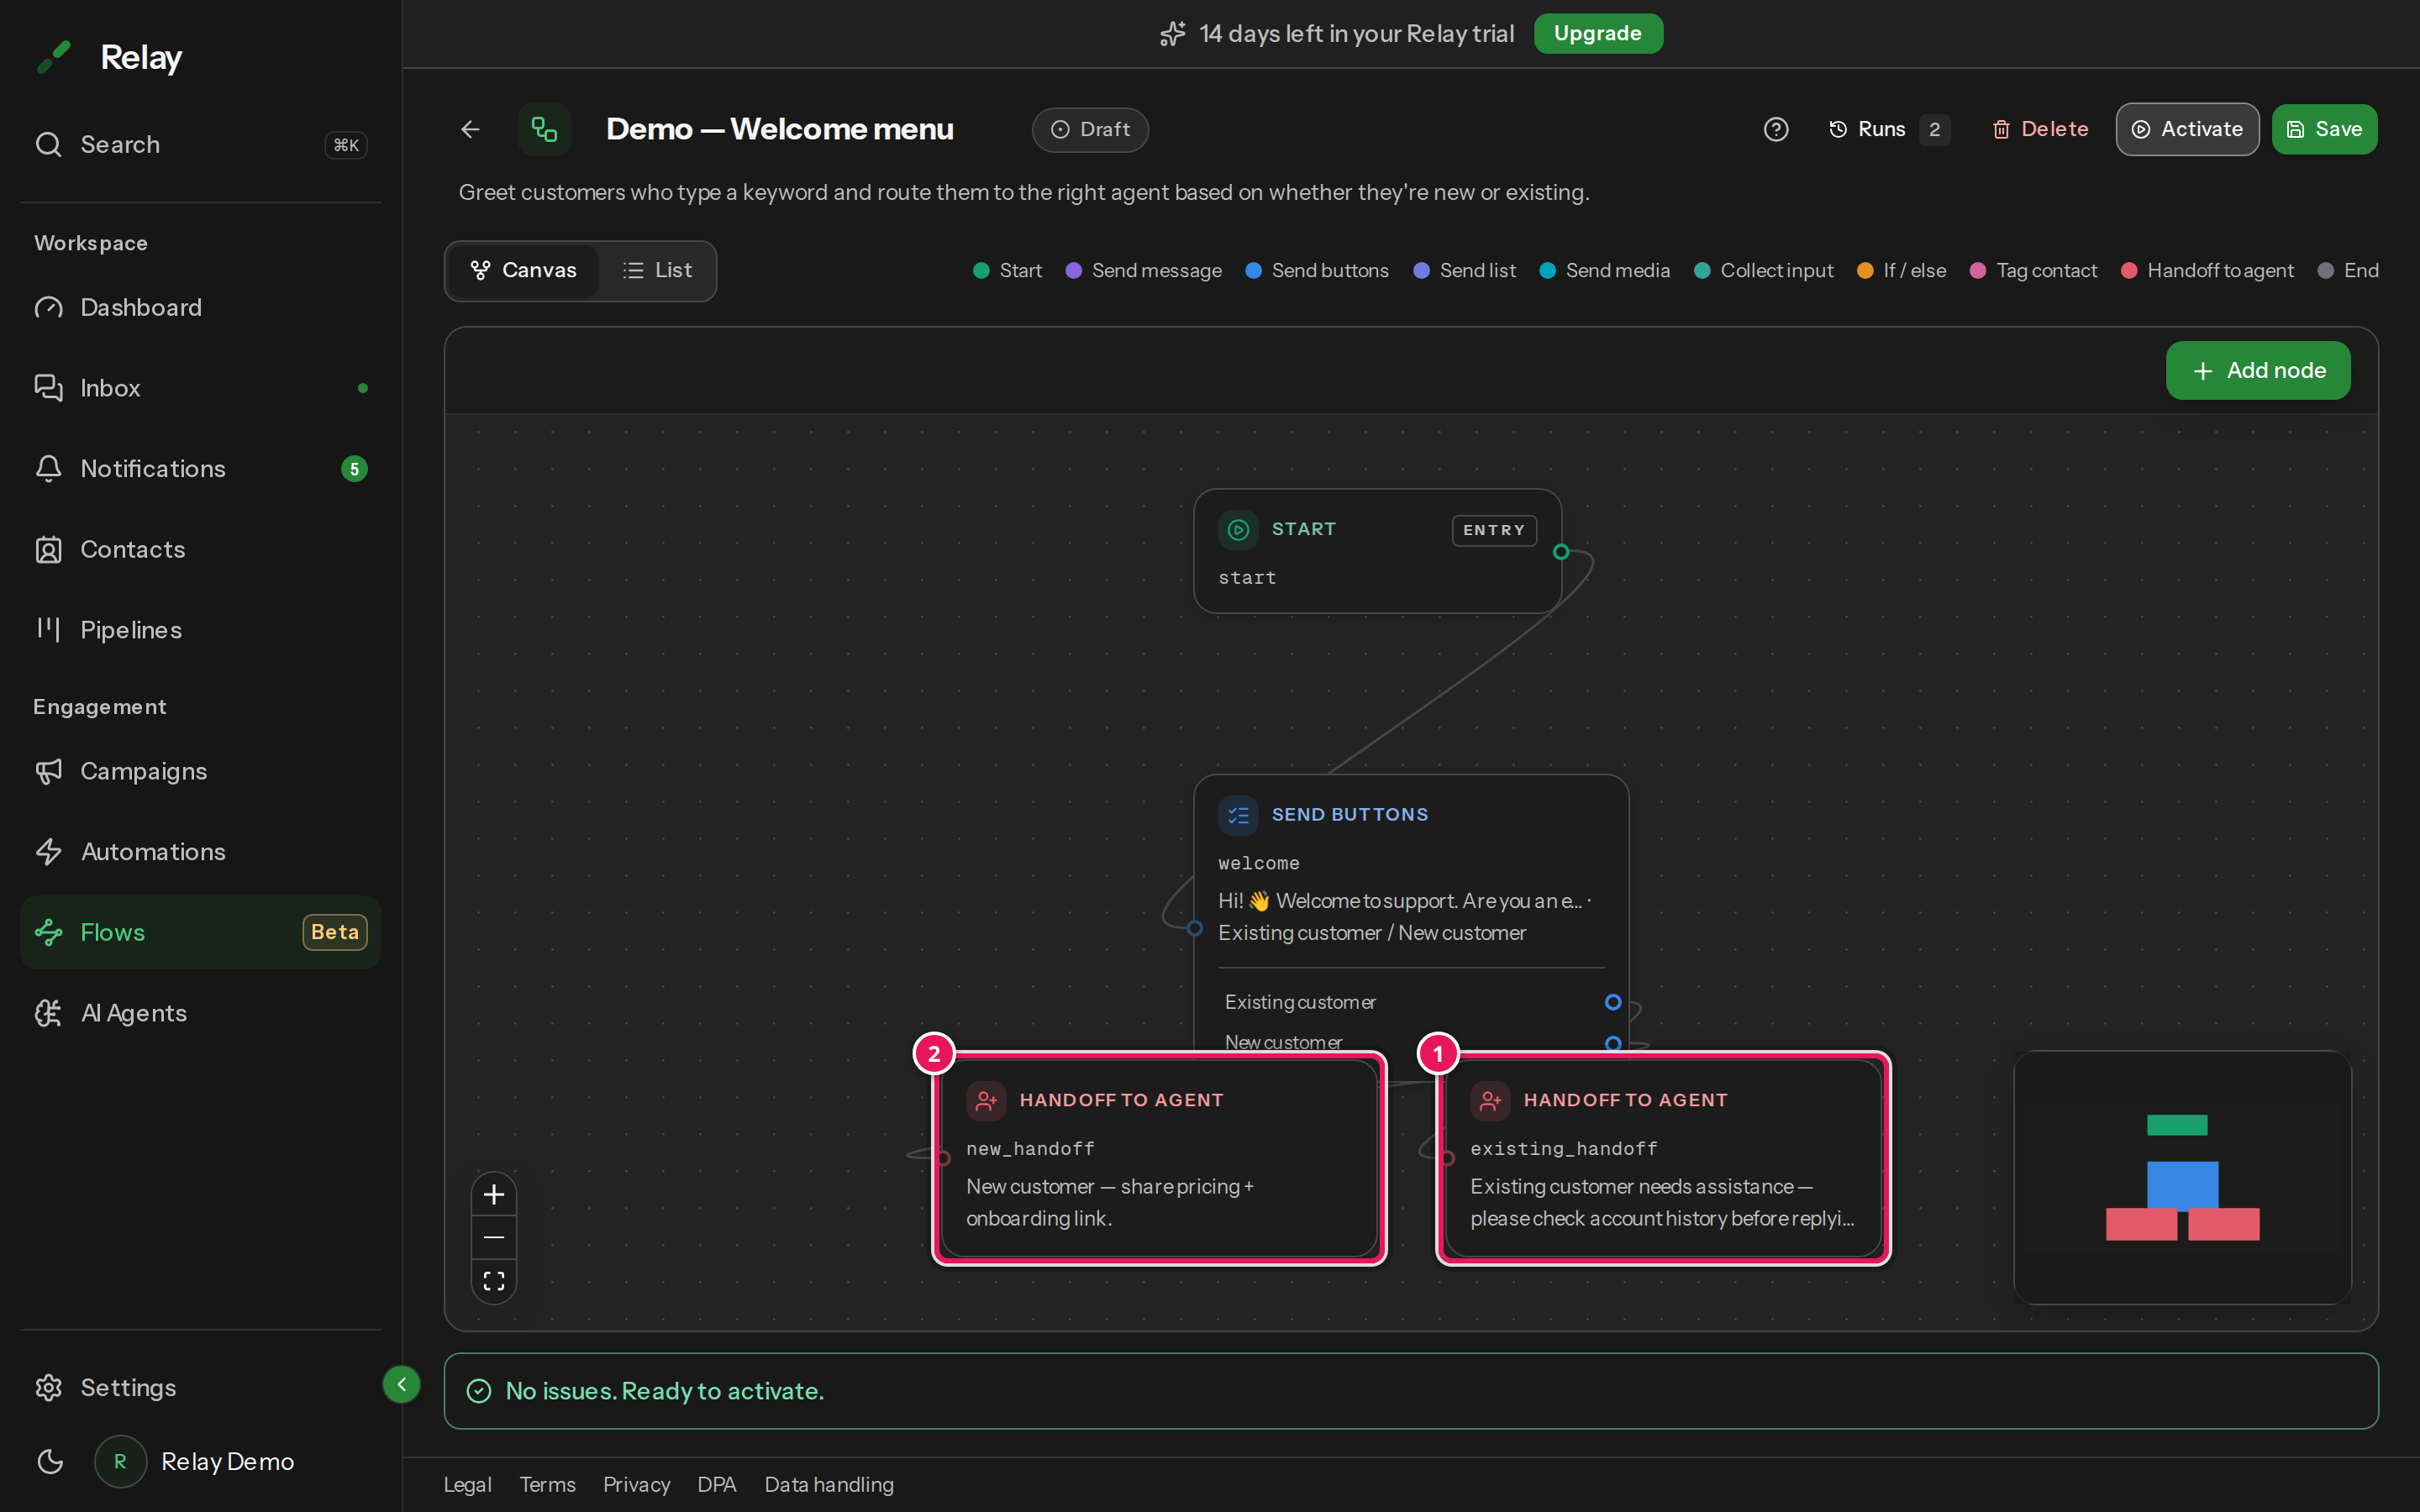The height and width of the screenshot is (1512, 2420).
Task: Collapse the sidebar with the chevron button
Action: click(401, 1384)
